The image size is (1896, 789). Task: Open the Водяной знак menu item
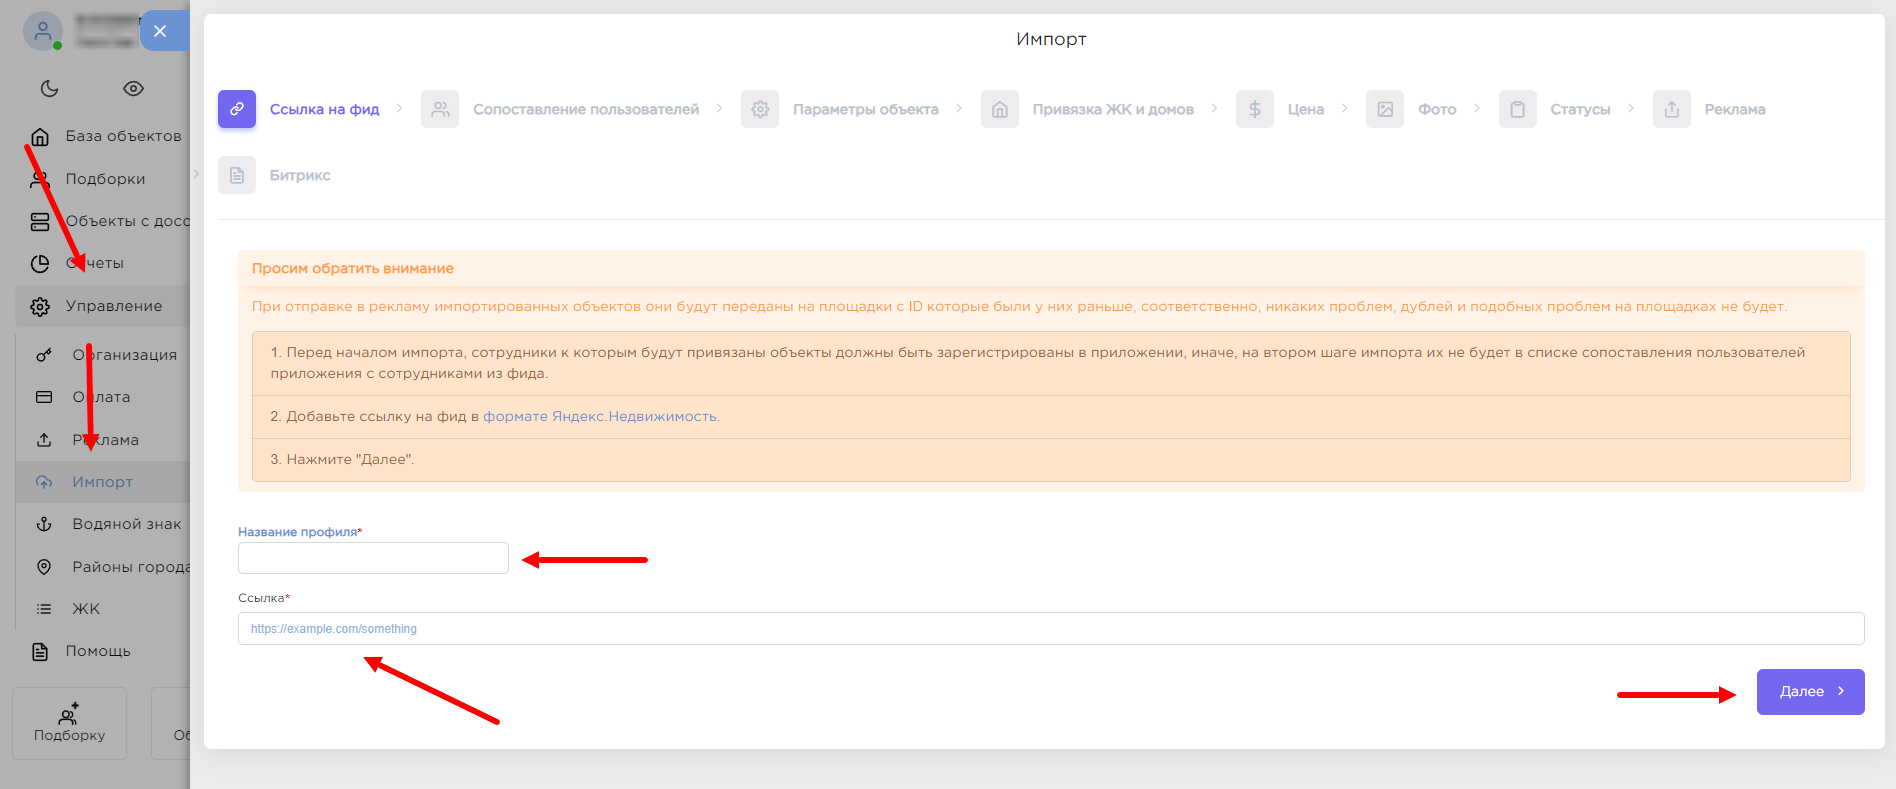click(x=126, y=524)
